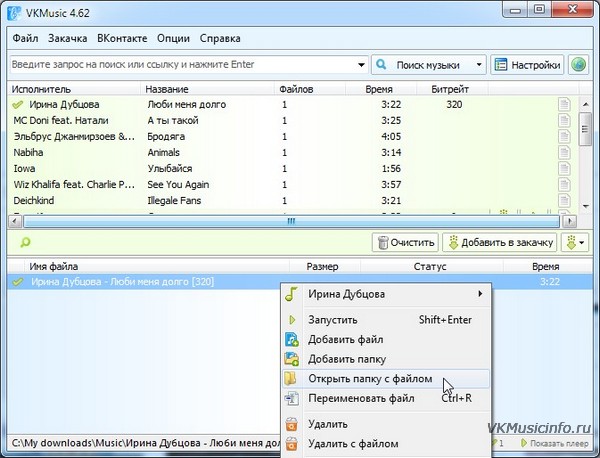Open the Закачка menu
The width and height of the screenshot is (600, 458).
(67, 38)
